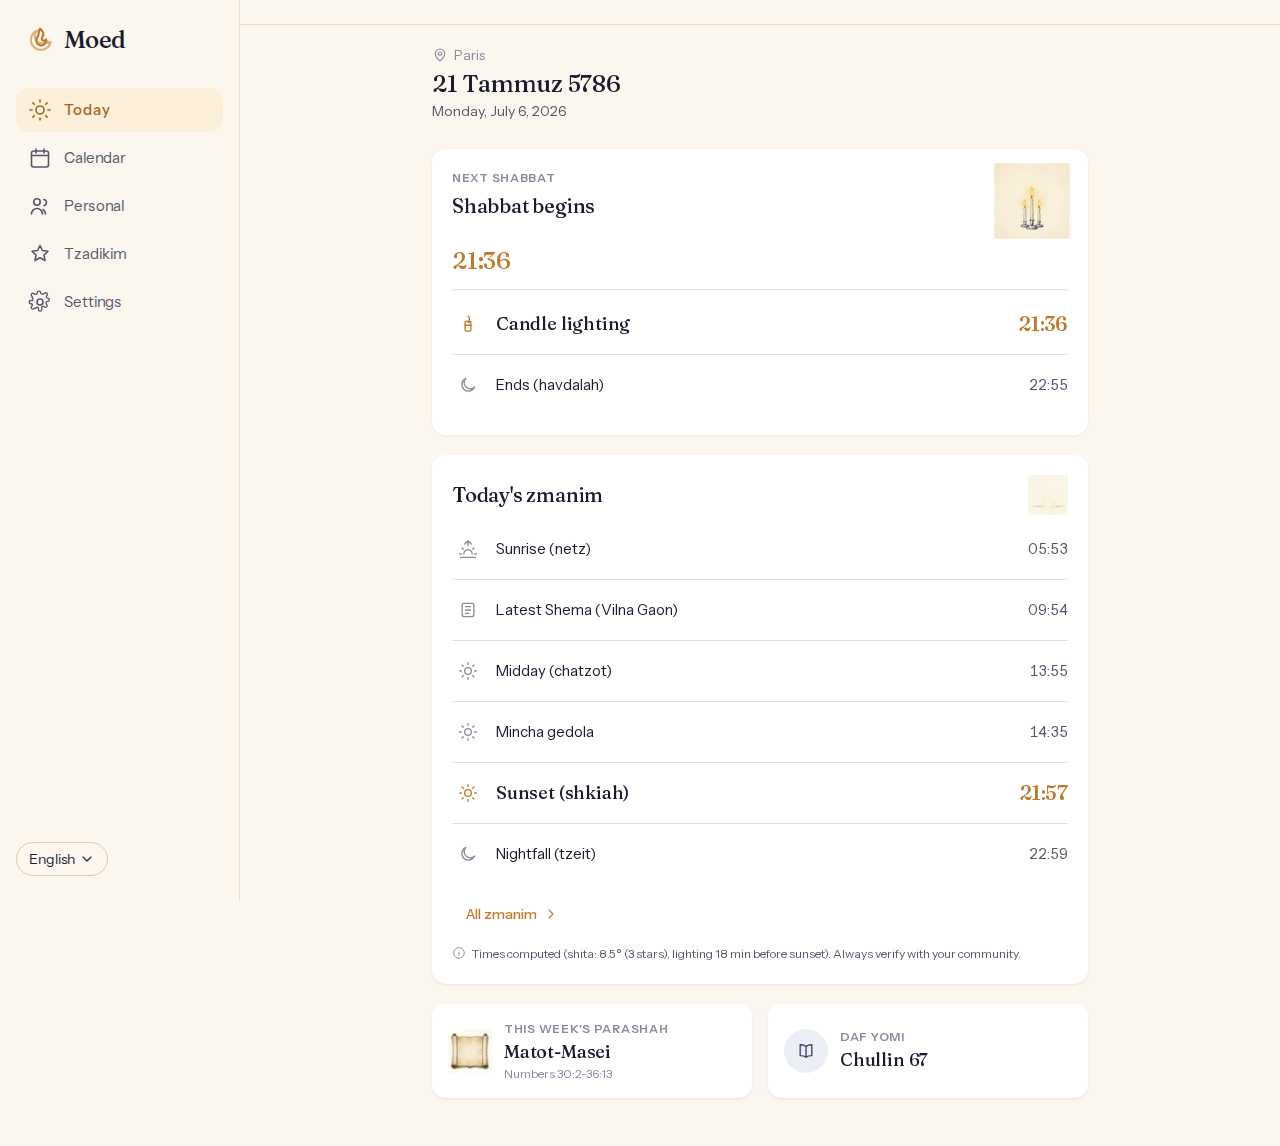Click the moon icon beside Ends (havdalah)

[468, 385]
